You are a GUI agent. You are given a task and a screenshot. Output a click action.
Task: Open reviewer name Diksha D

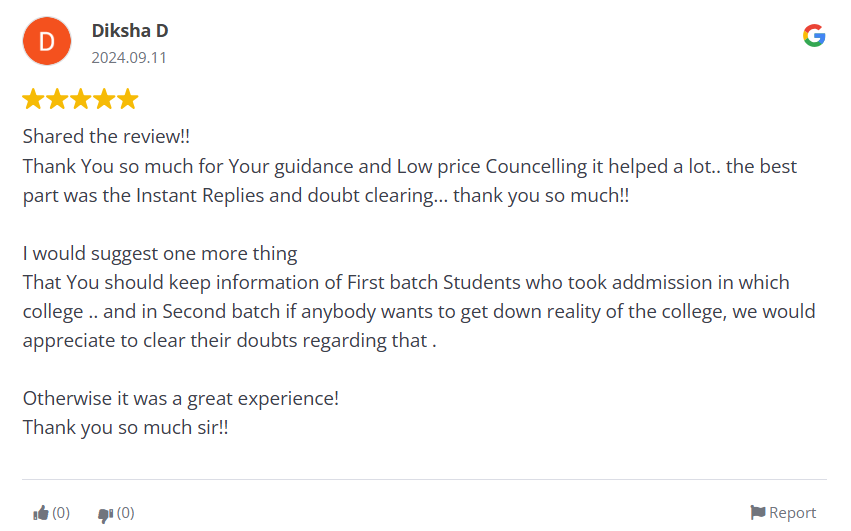point(130,30)
